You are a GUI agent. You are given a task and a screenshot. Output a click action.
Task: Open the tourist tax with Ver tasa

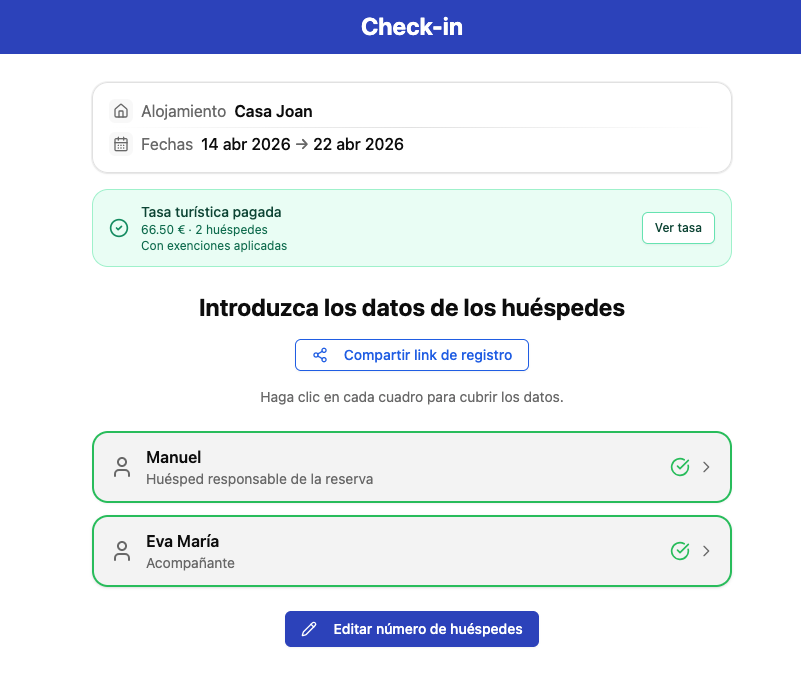click(x=678, y=227)
